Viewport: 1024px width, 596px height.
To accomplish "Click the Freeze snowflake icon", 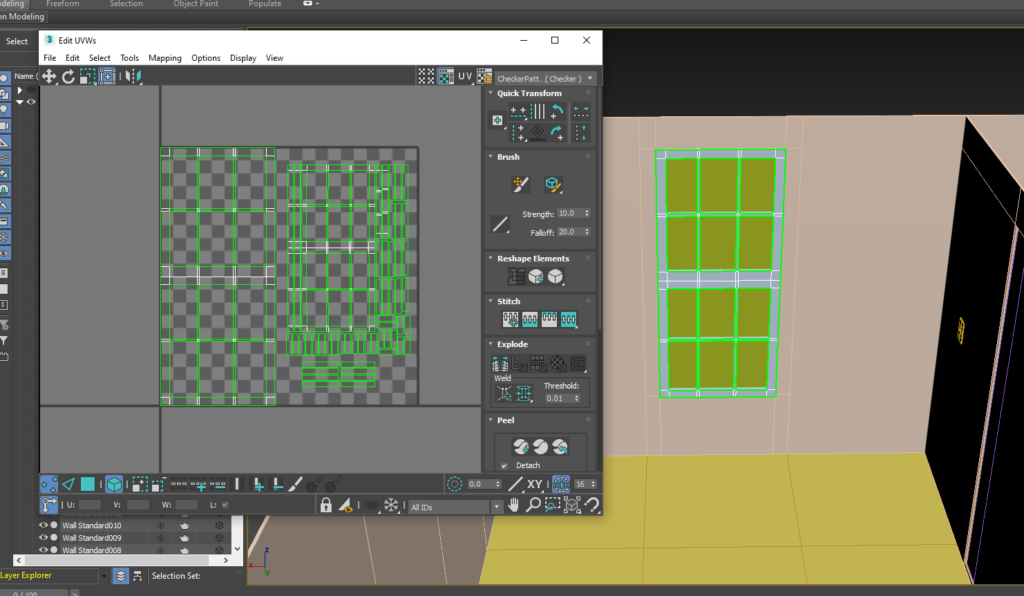I will click(389, 504).
